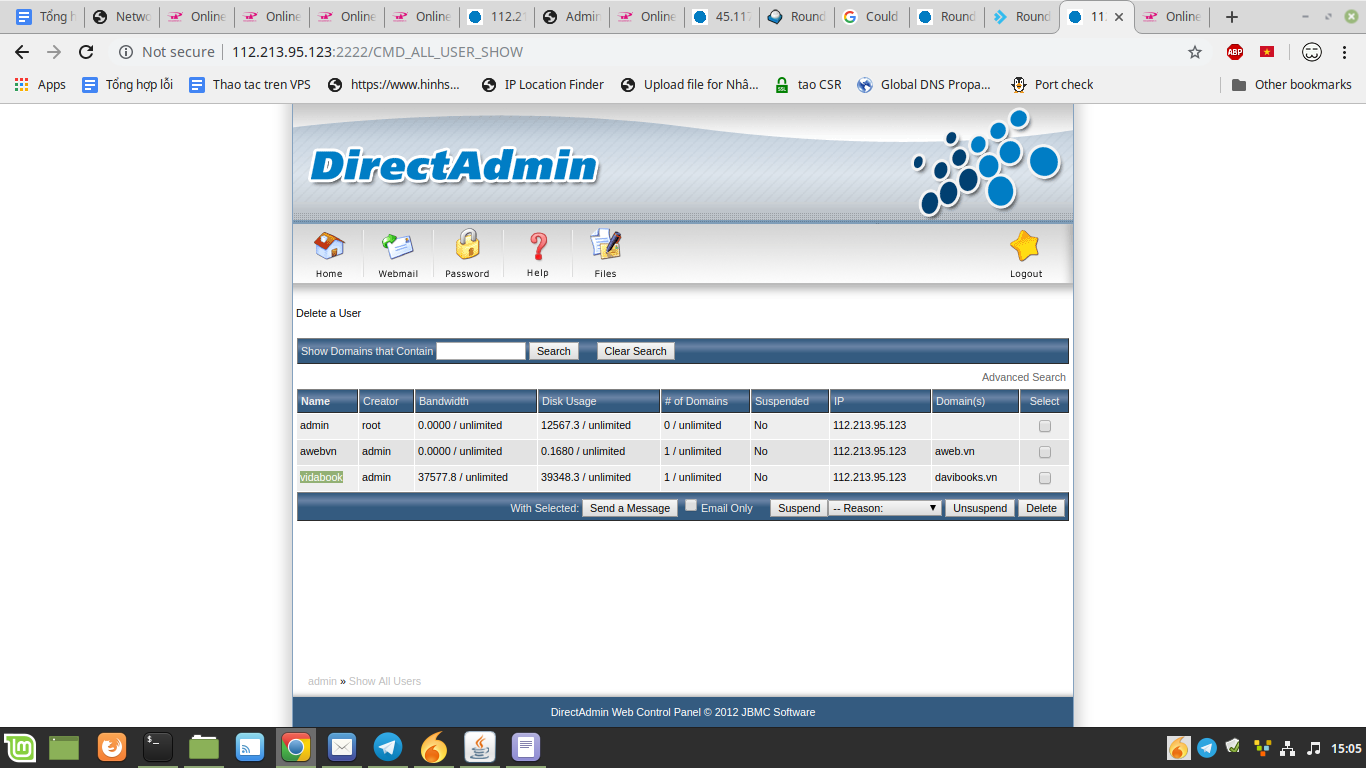This screenshot has height=768, width=1366.
Task: Click the browser address bar URL
Action: click(377, 52)
